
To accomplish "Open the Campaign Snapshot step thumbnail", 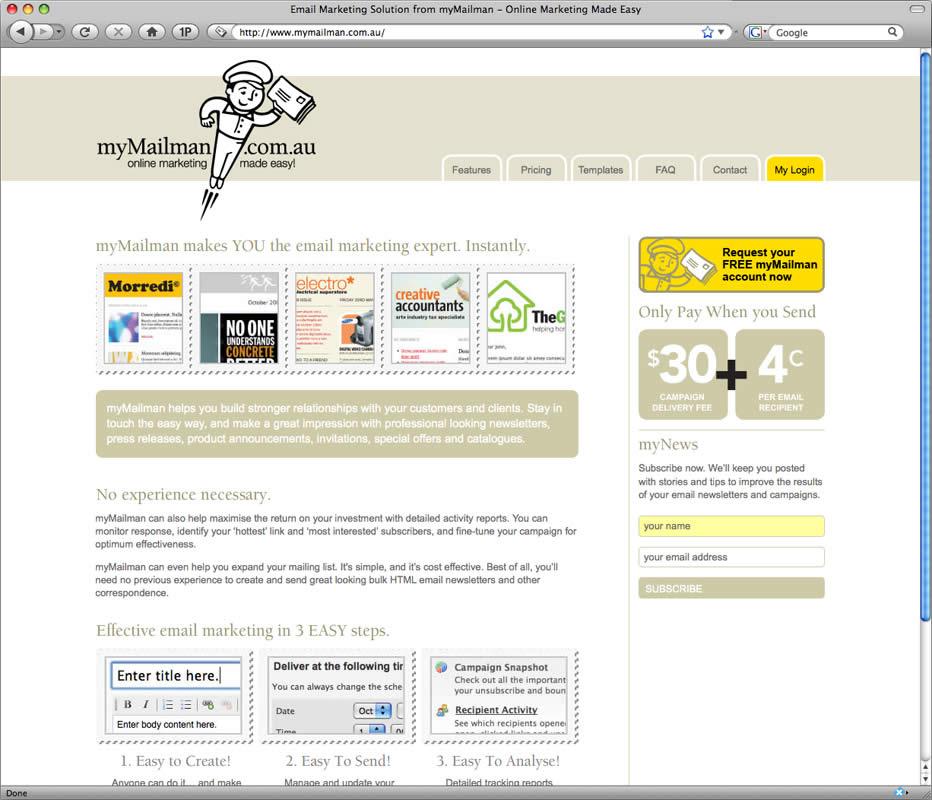I will click(499, 695).
